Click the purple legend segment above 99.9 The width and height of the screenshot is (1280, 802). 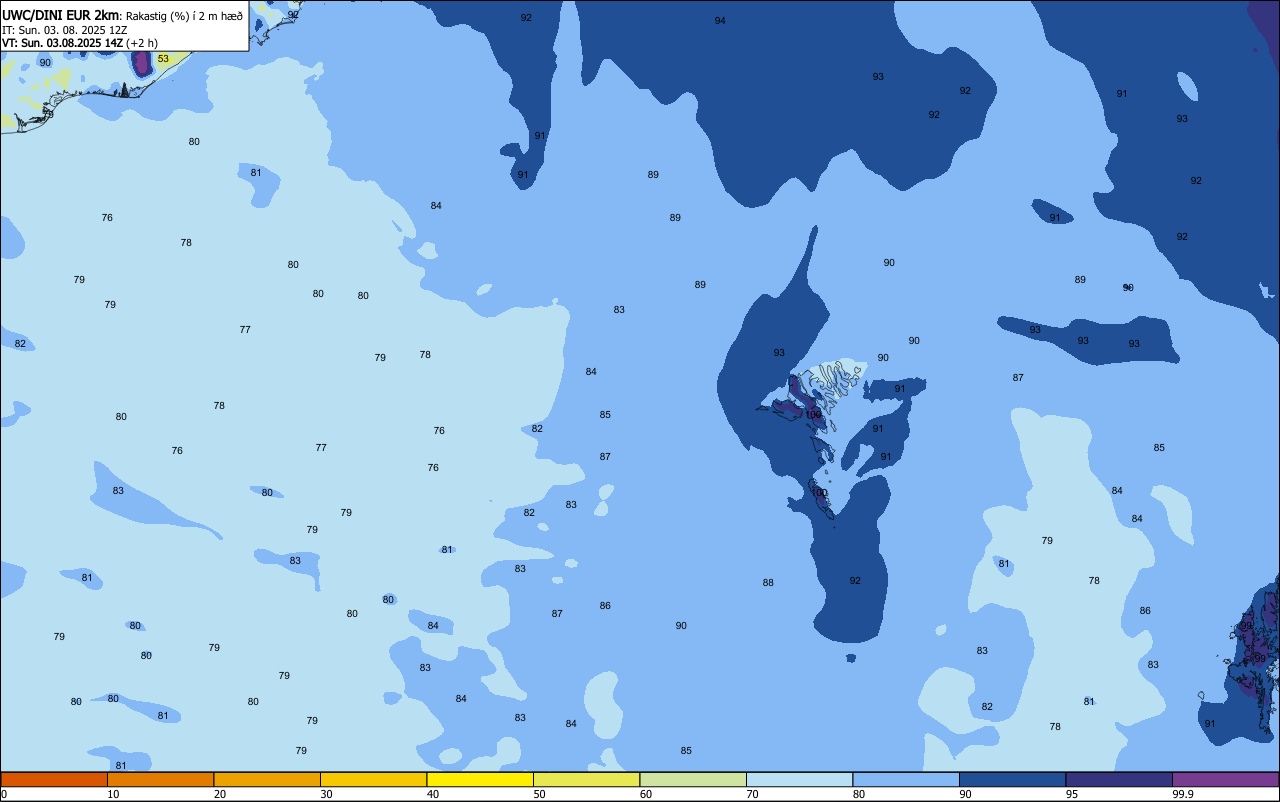[1225, 779]
